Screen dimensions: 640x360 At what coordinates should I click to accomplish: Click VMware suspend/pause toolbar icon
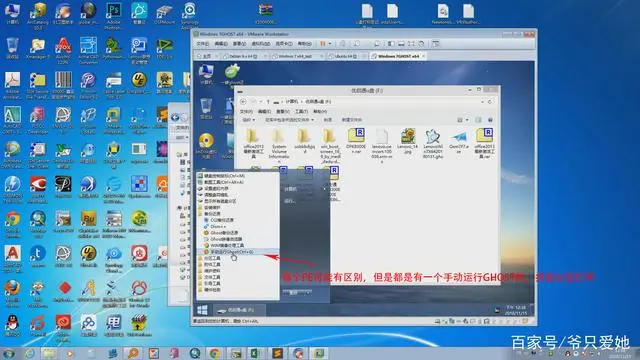322,44
